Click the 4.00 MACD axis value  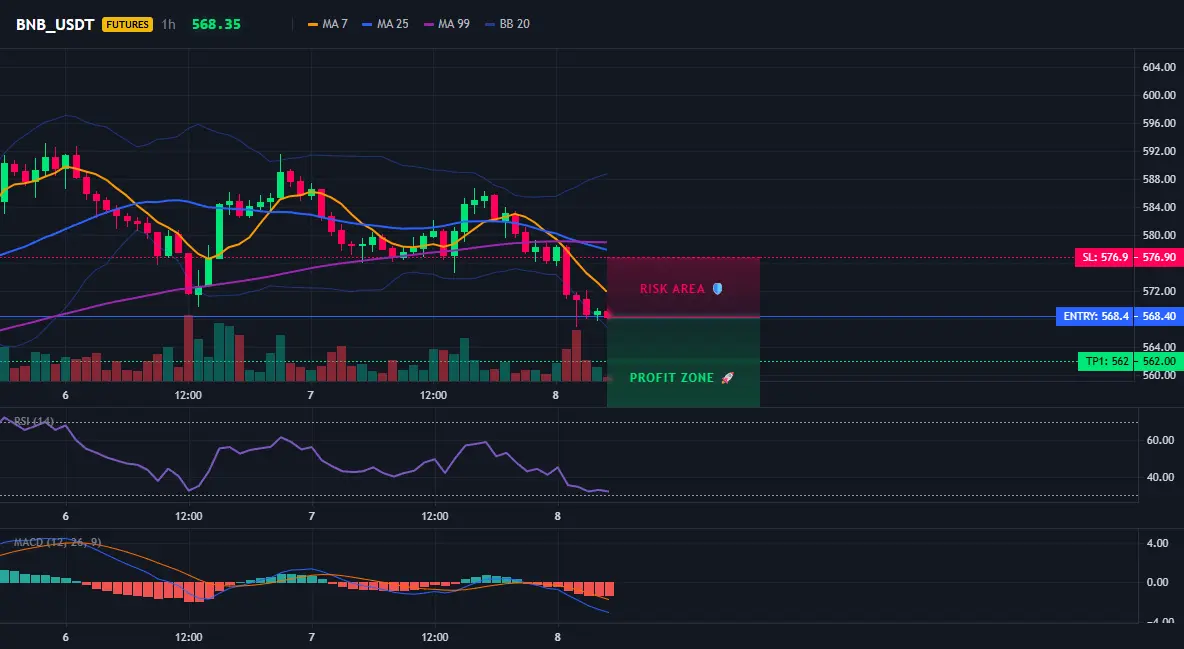pyautogui.click(x=1158, y=543)
